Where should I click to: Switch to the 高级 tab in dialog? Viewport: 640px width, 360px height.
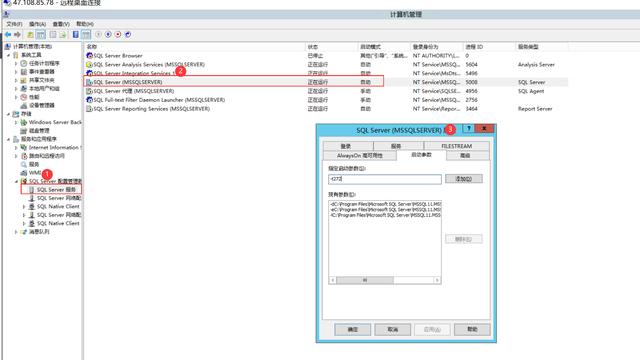point(468,156)
